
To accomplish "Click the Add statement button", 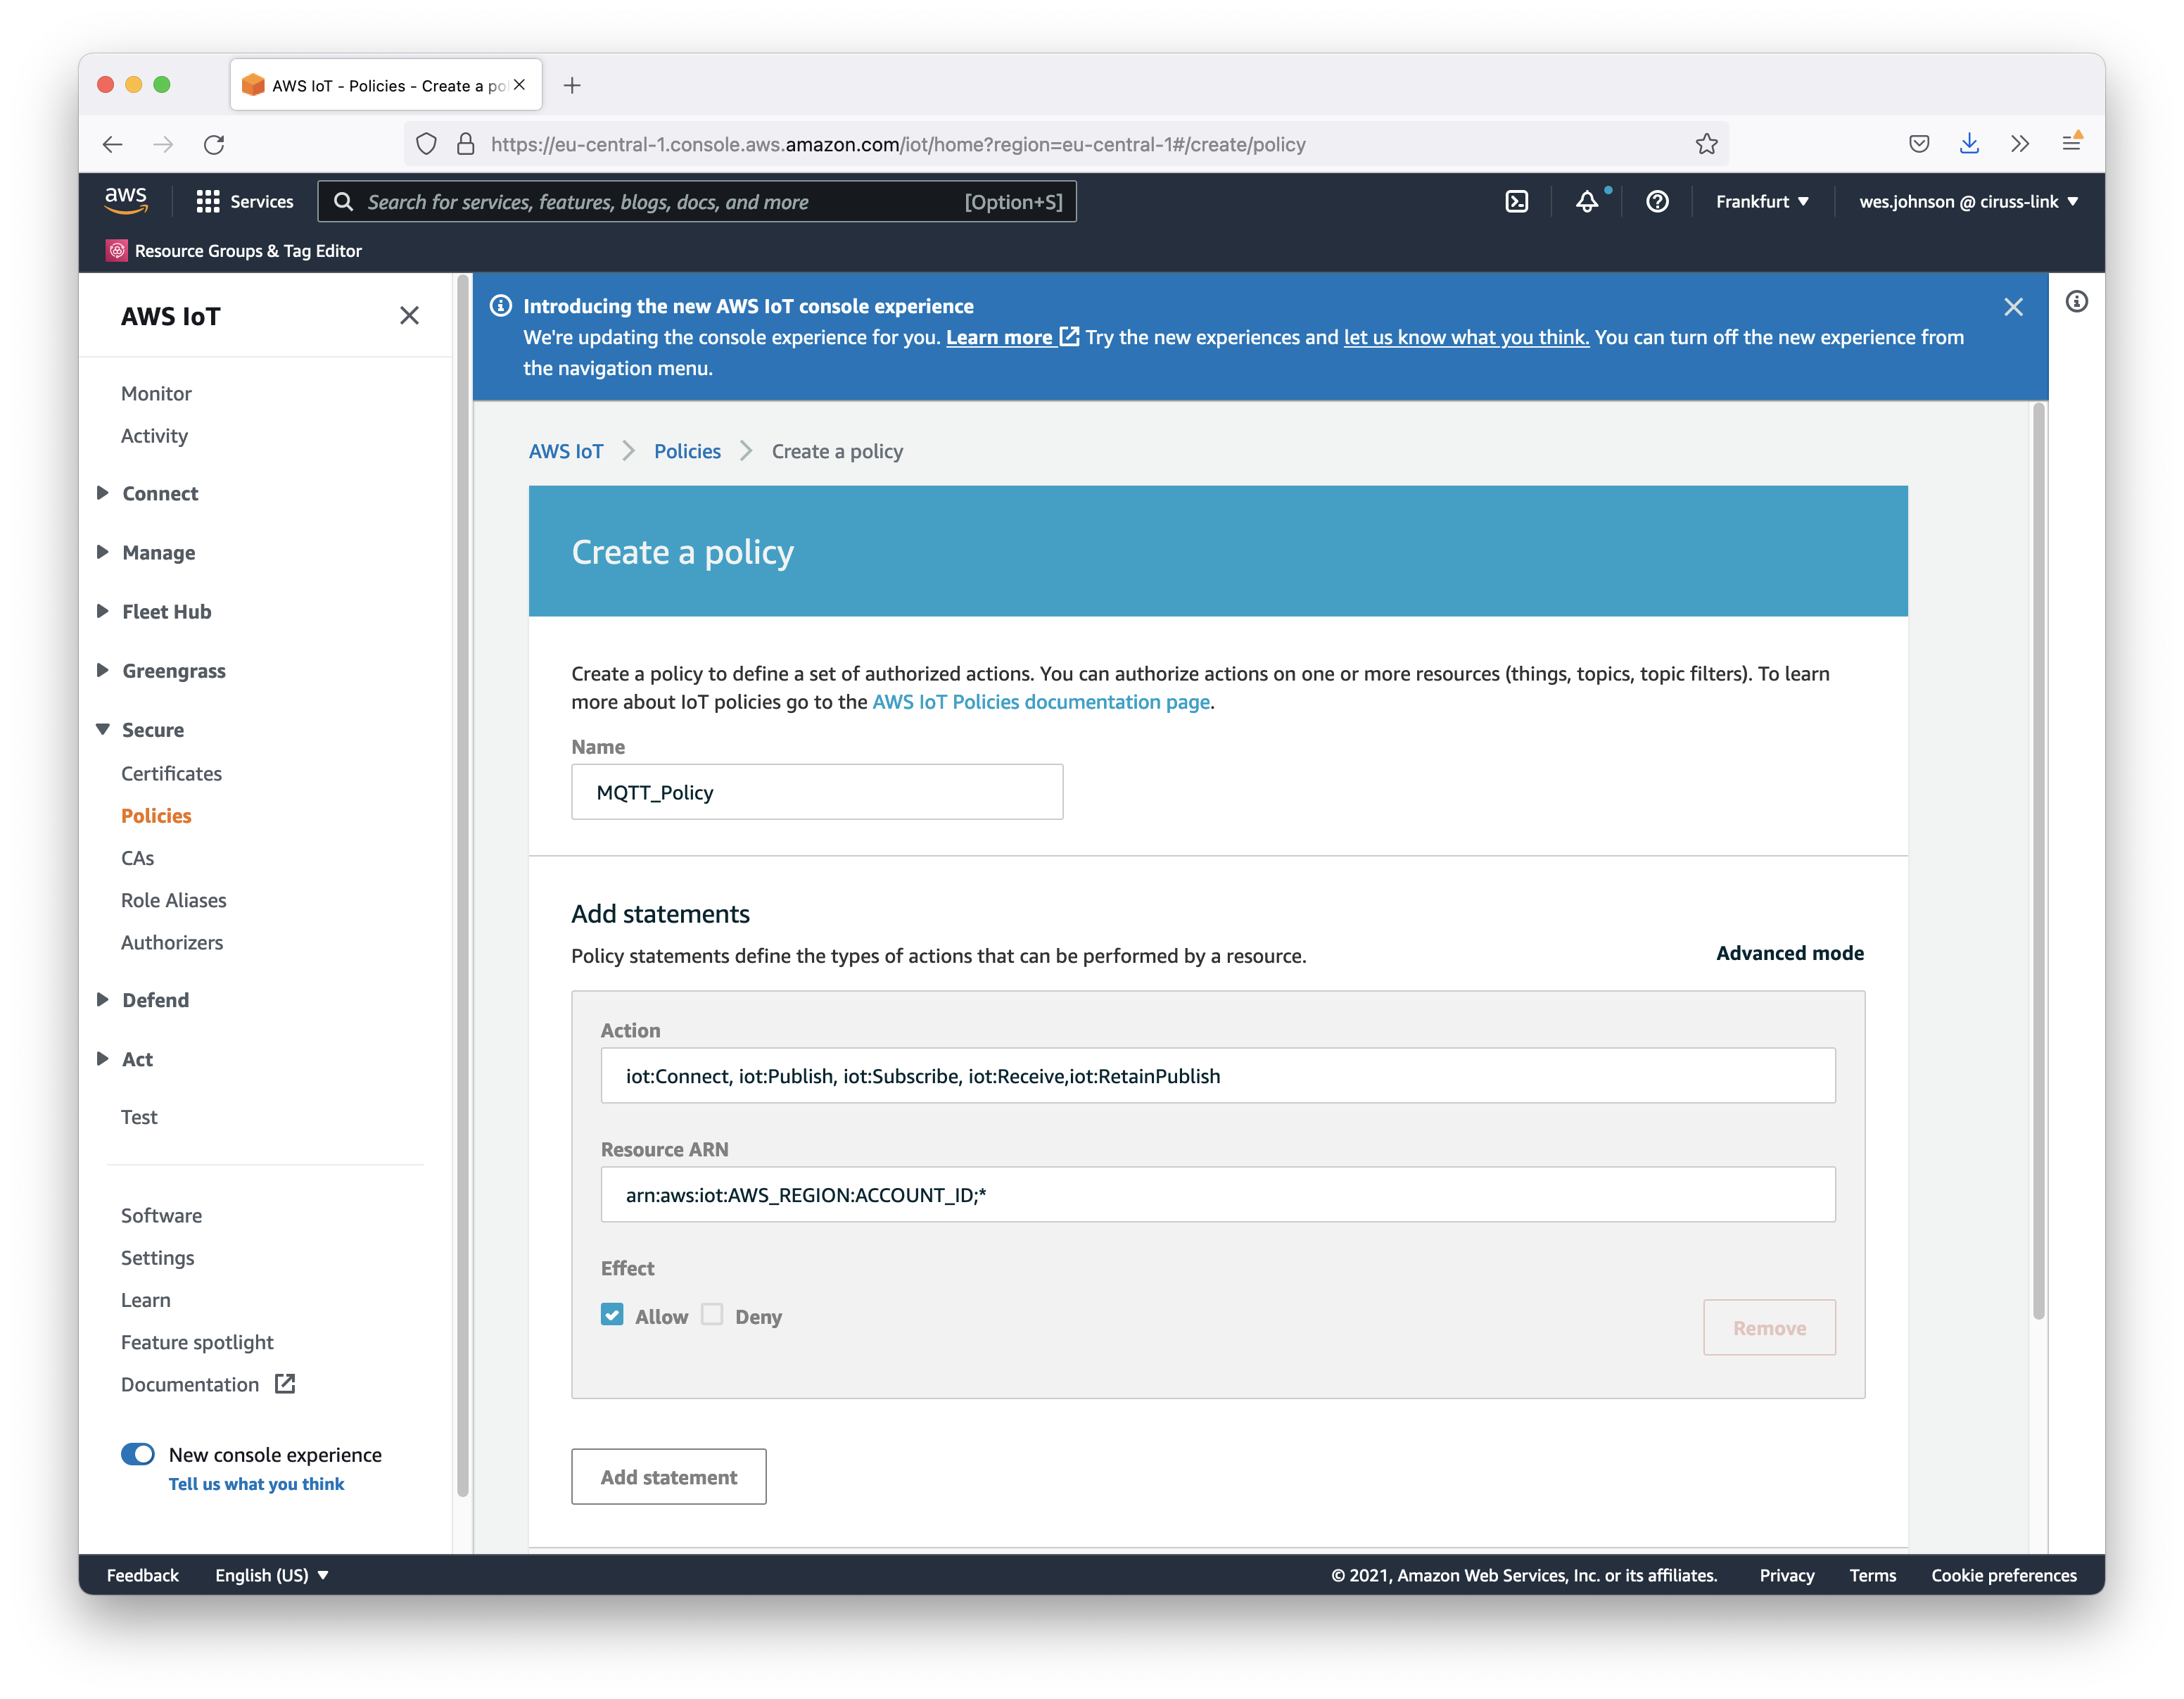I will pyautogui.click(x=668, y=1477).
